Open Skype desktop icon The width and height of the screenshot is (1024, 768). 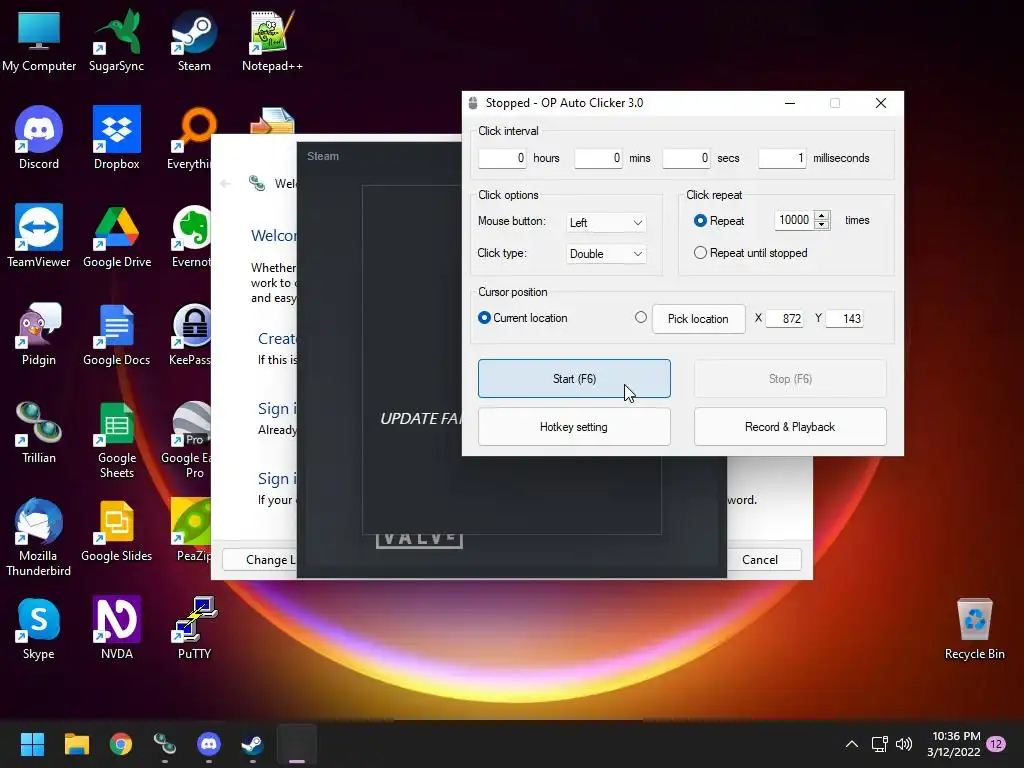pos(39,628)
